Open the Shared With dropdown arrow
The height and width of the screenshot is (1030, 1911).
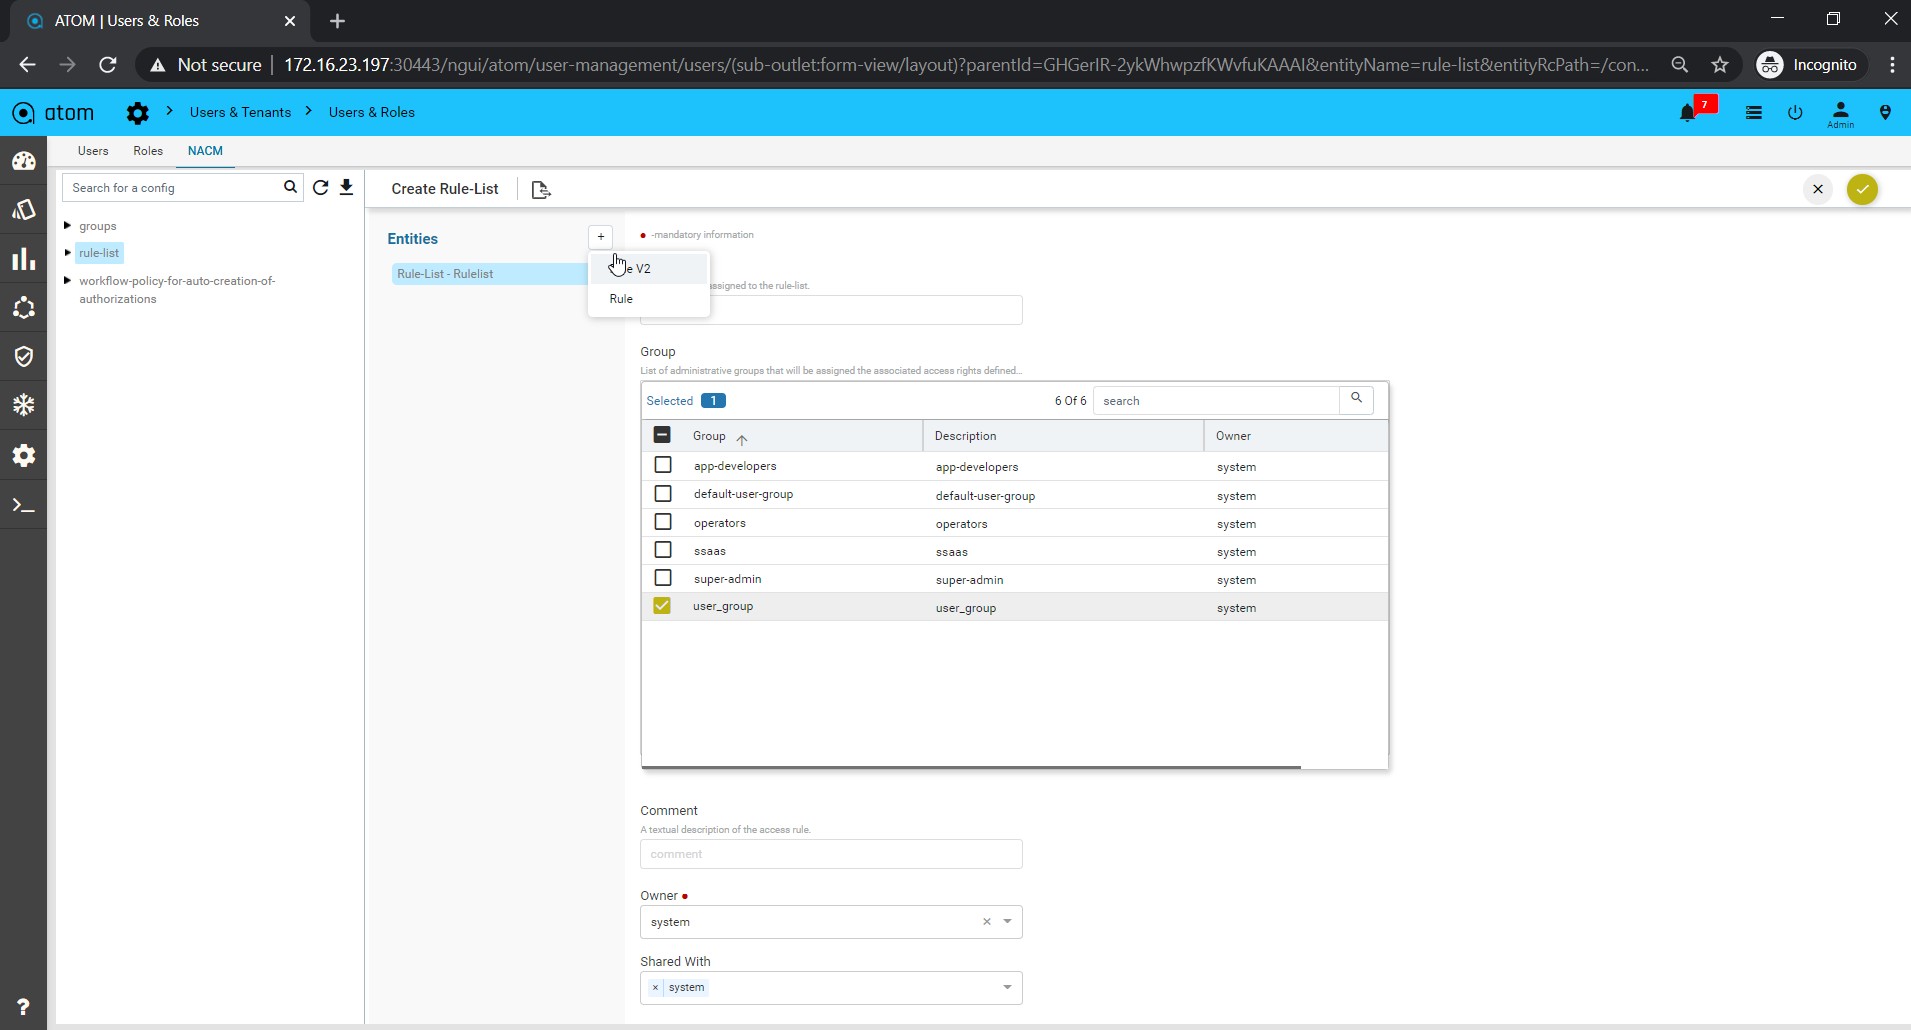click(1007, 988)
